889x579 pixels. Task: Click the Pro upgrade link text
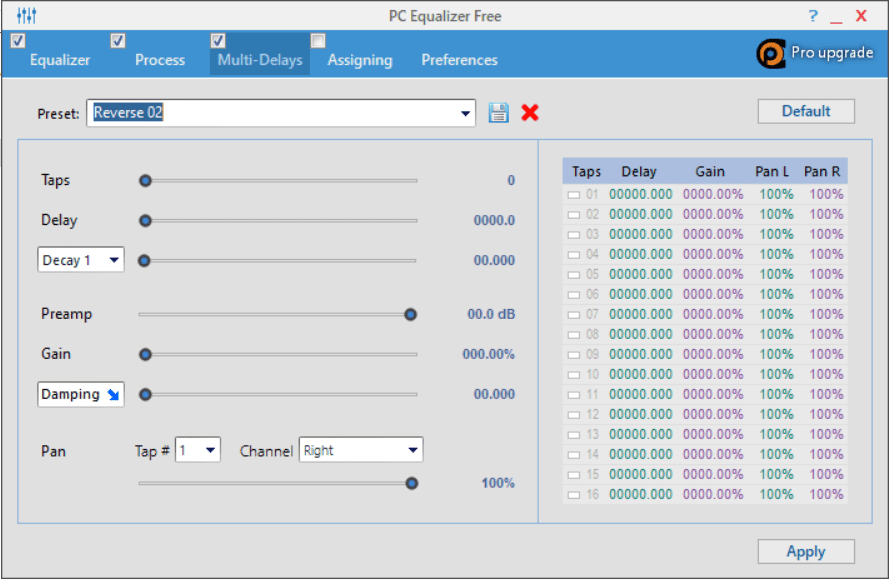pos(832,53)
